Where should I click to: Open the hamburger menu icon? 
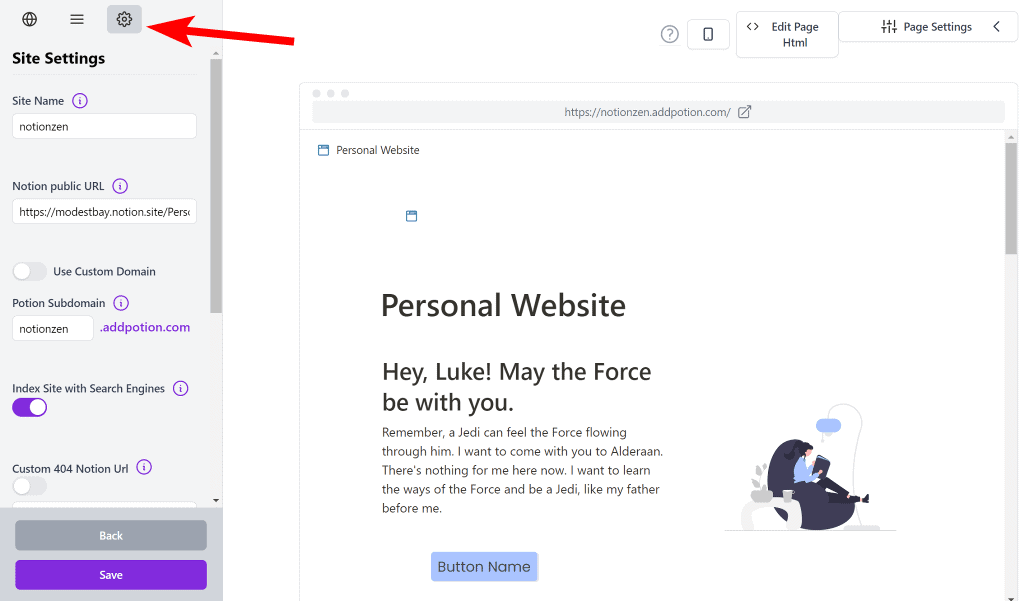click(77, 19)
